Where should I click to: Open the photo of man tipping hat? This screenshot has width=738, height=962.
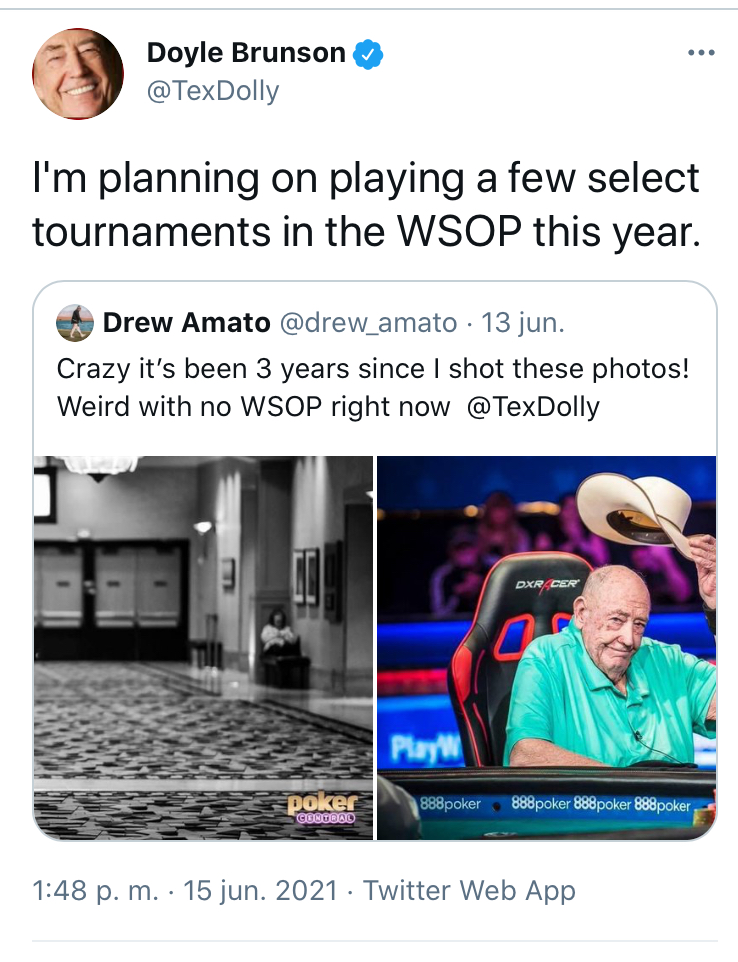click(547, 647)
